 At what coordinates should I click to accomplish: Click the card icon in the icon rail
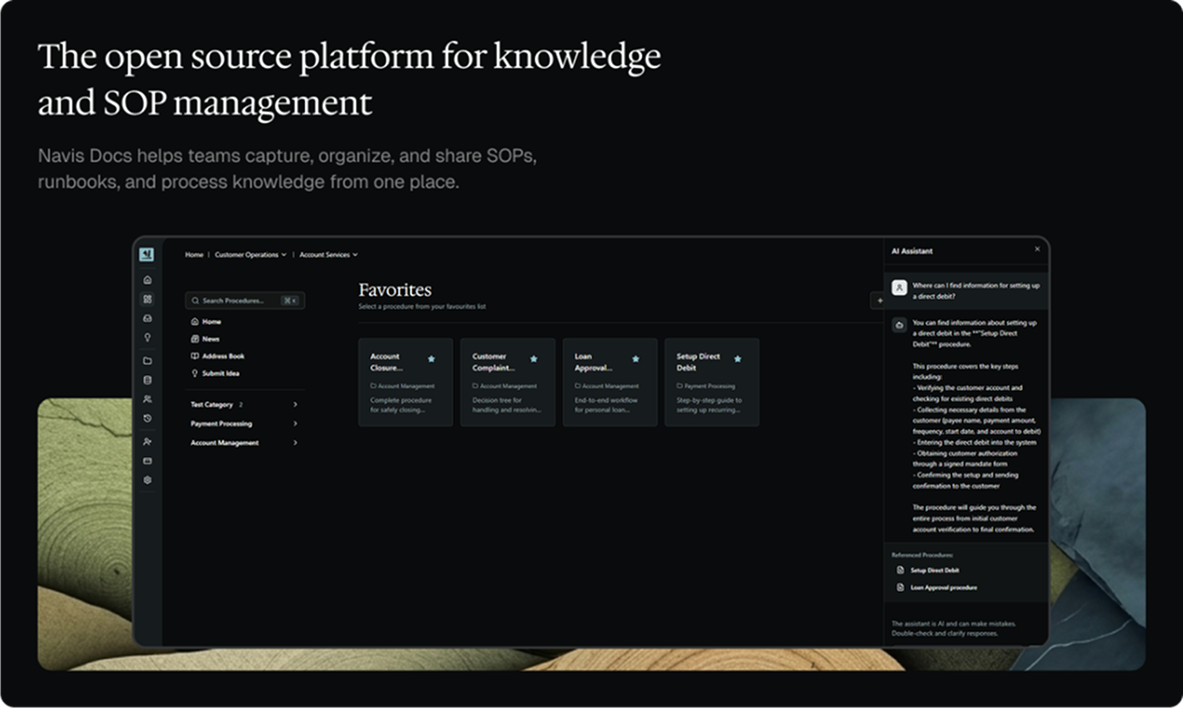147,461
